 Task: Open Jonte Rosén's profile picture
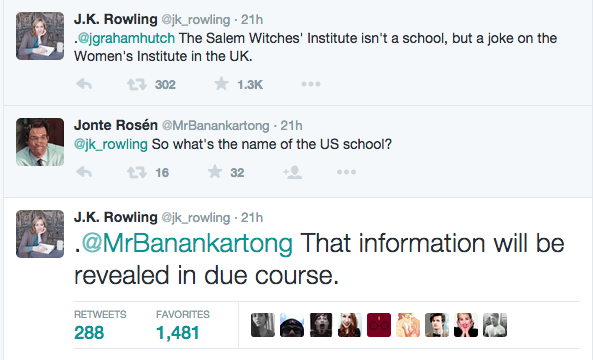(x=40, y=142)
